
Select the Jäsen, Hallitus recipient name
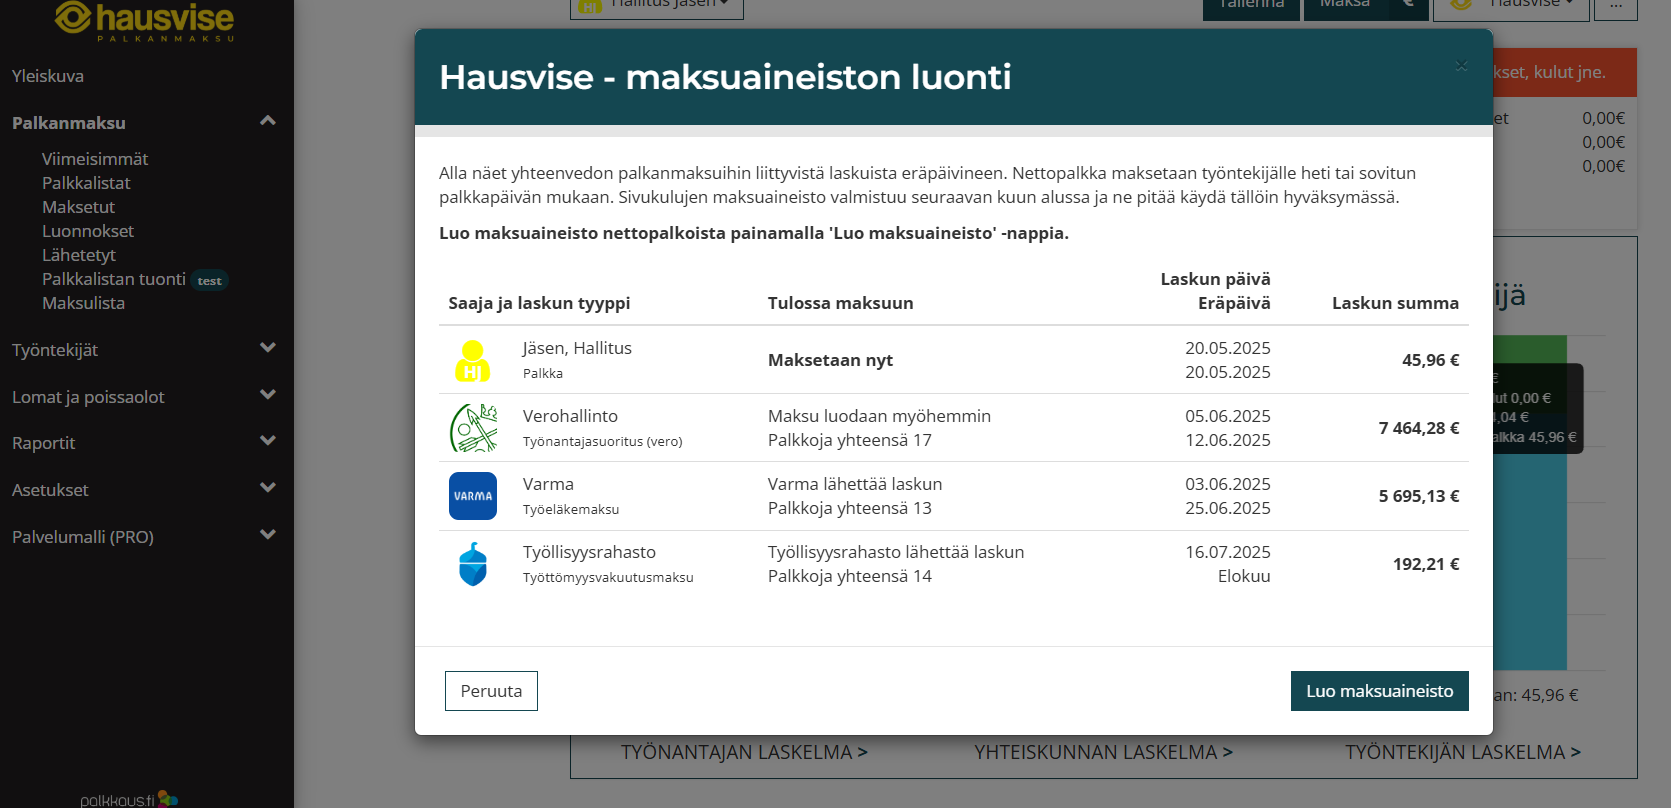coord(577,348)
